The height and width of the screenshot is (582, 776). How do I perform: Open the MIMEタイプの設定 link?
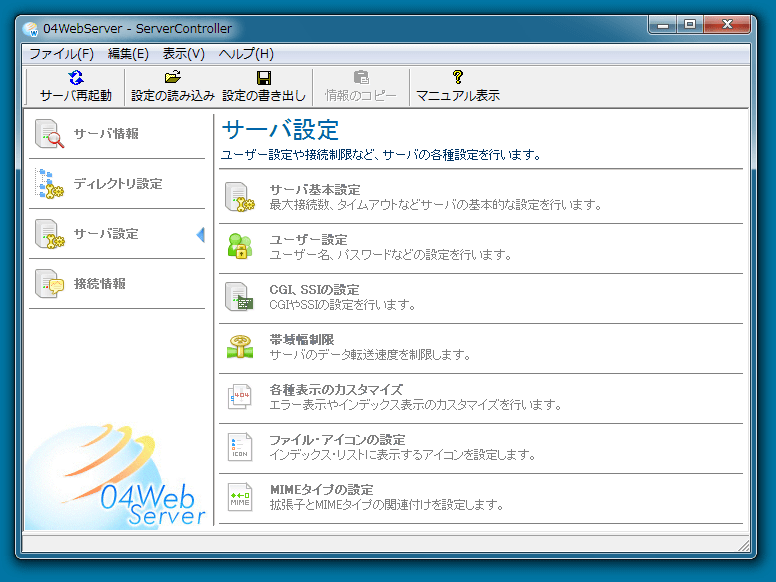click(x=321, y=489)
